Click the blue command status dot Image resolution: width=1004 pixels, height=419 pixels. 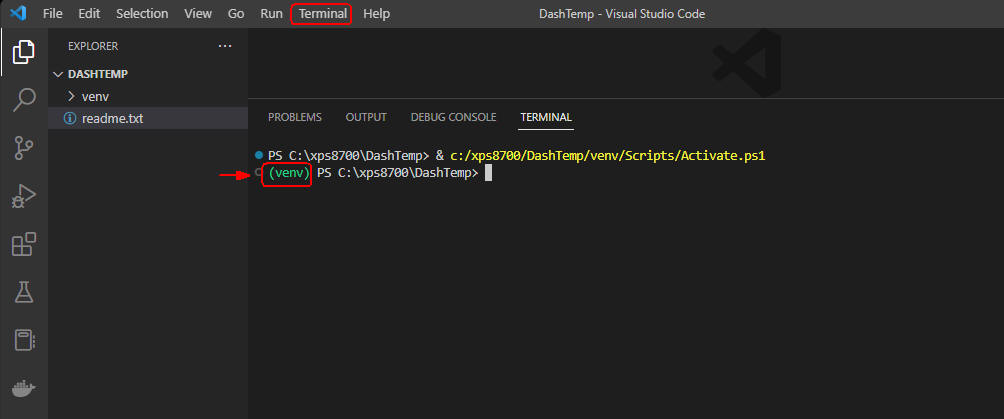pyautogui.click(x=259, y=155)
